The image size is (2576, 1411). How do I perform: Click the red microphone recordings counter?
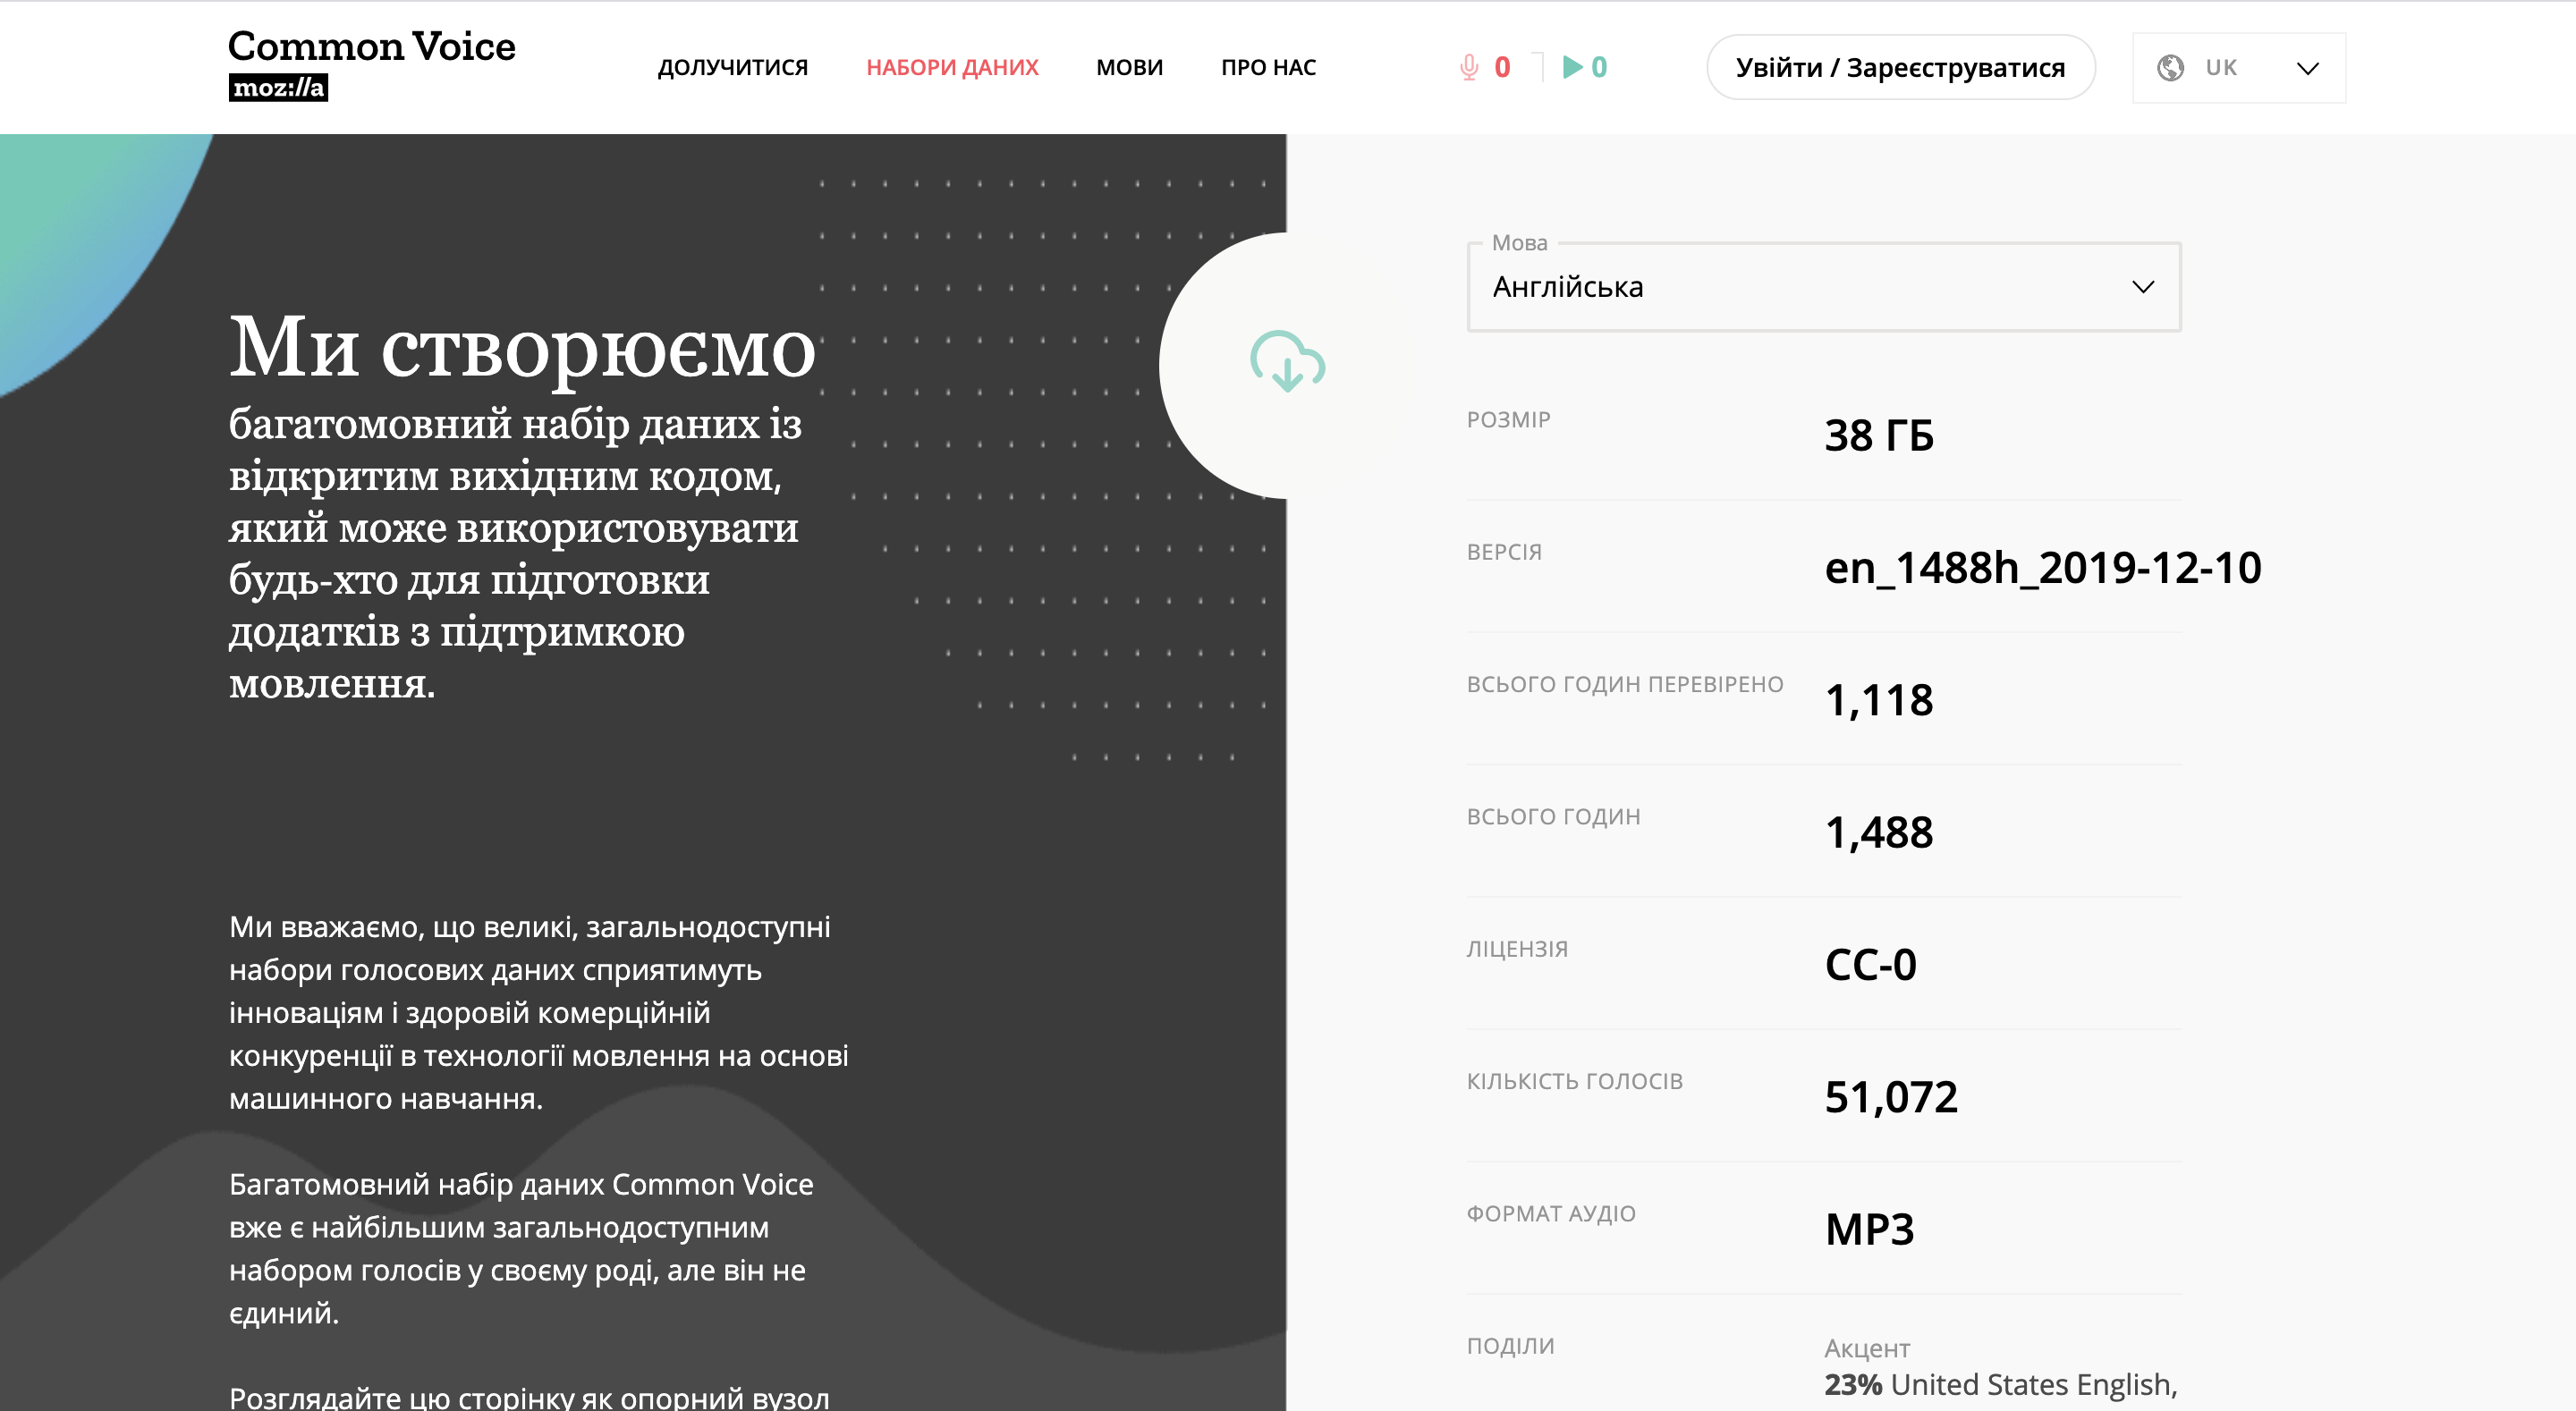tap(1485, 67)
